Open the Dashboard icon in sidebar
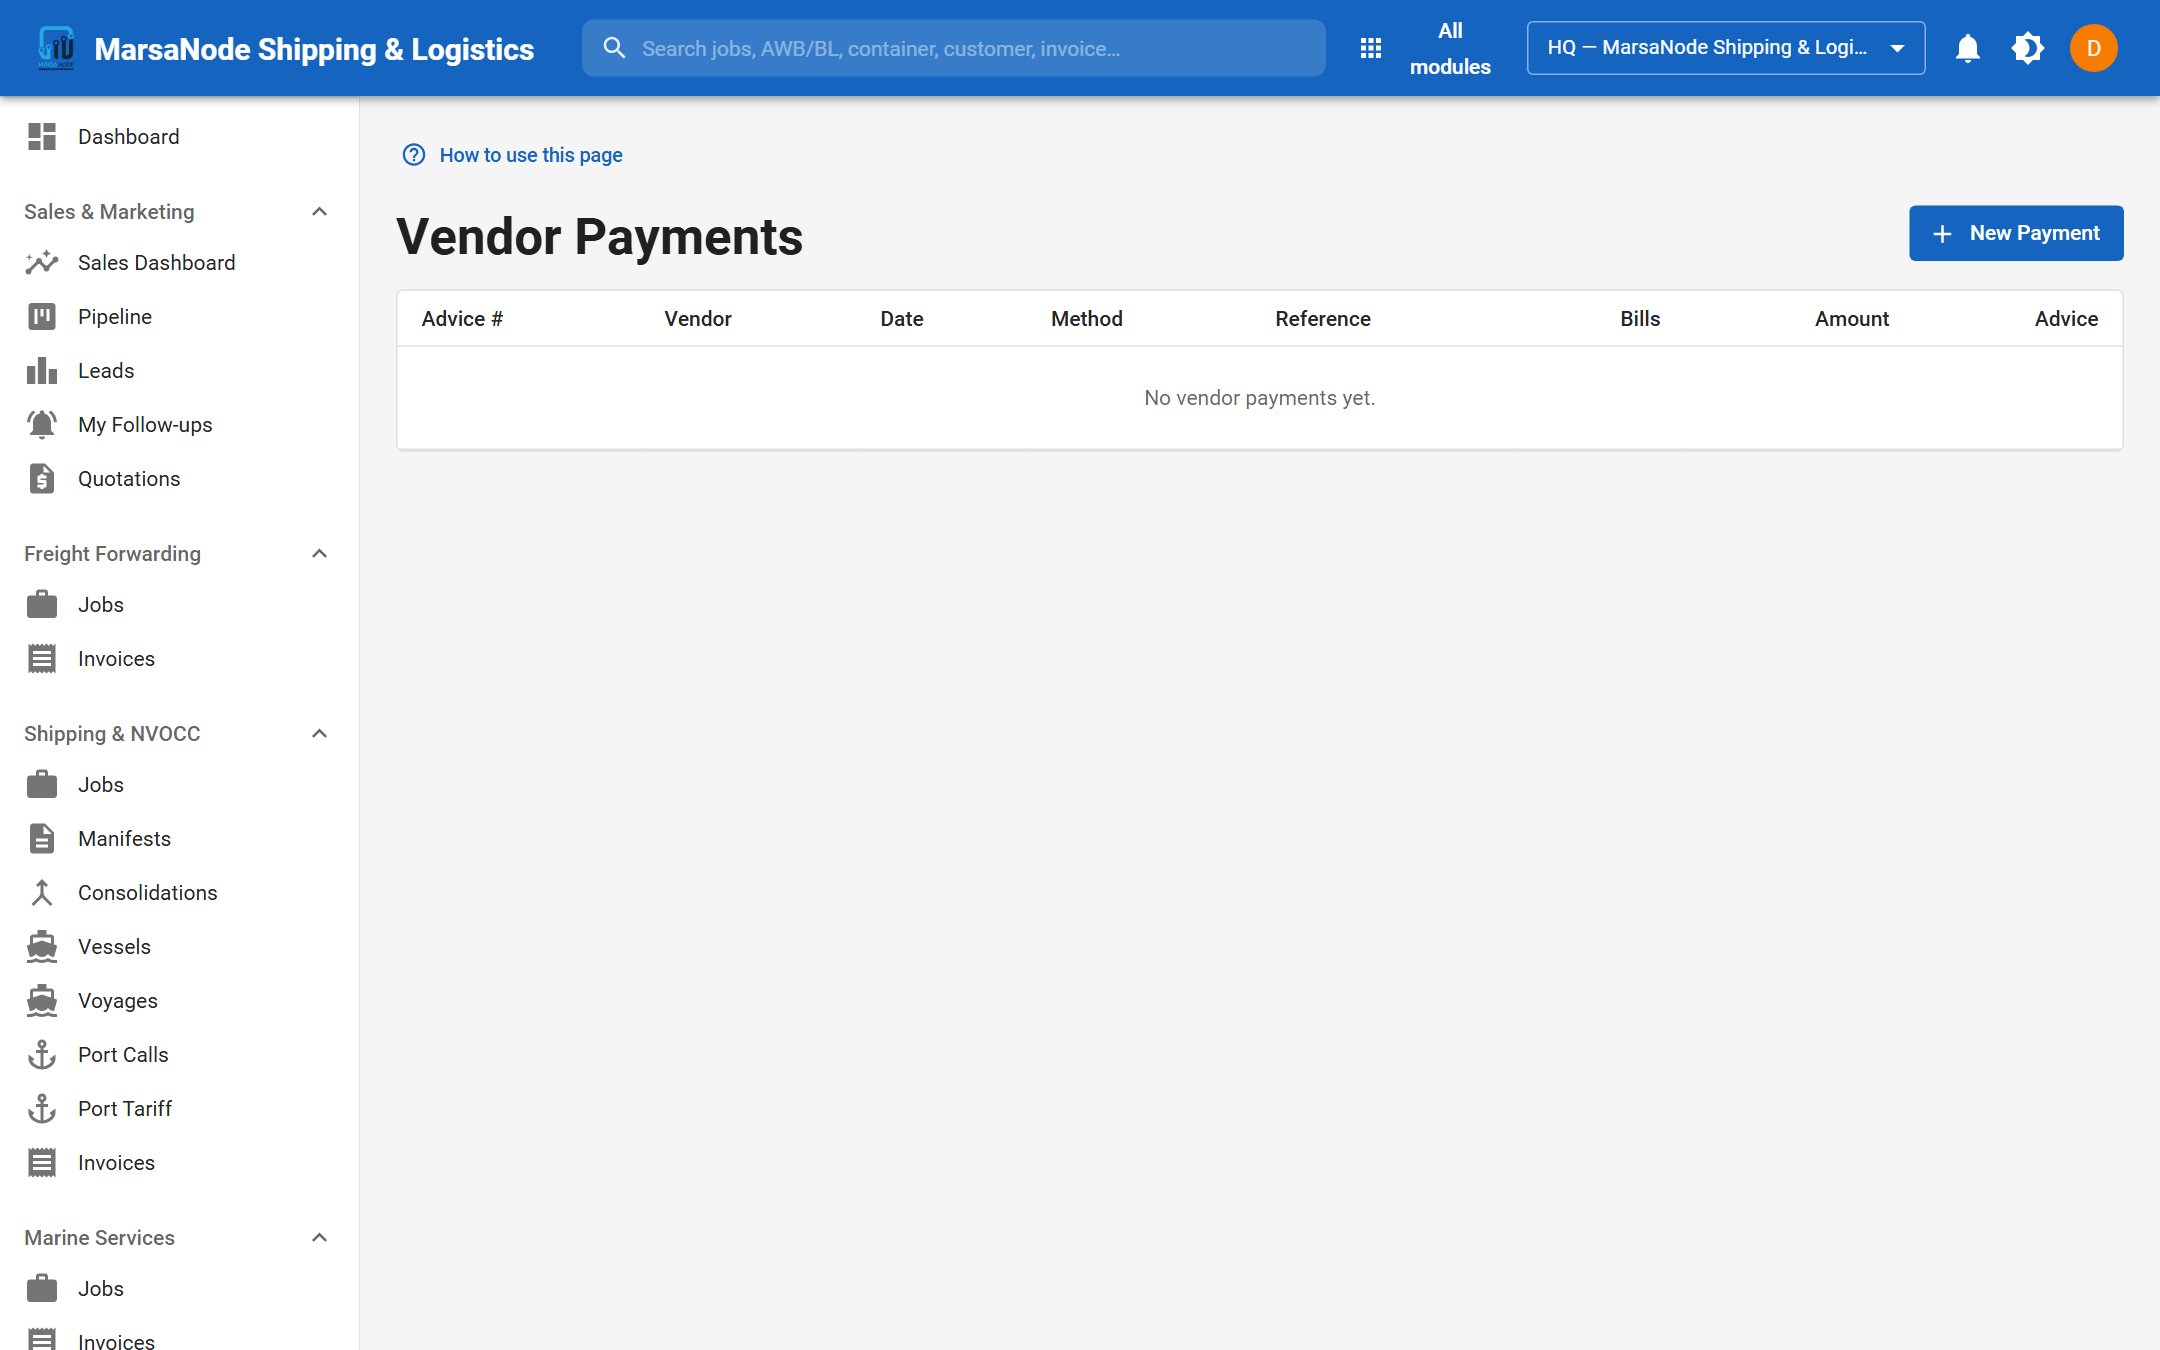Image resolution: width=2160 pixels, height=1350 pixels. 42,137
